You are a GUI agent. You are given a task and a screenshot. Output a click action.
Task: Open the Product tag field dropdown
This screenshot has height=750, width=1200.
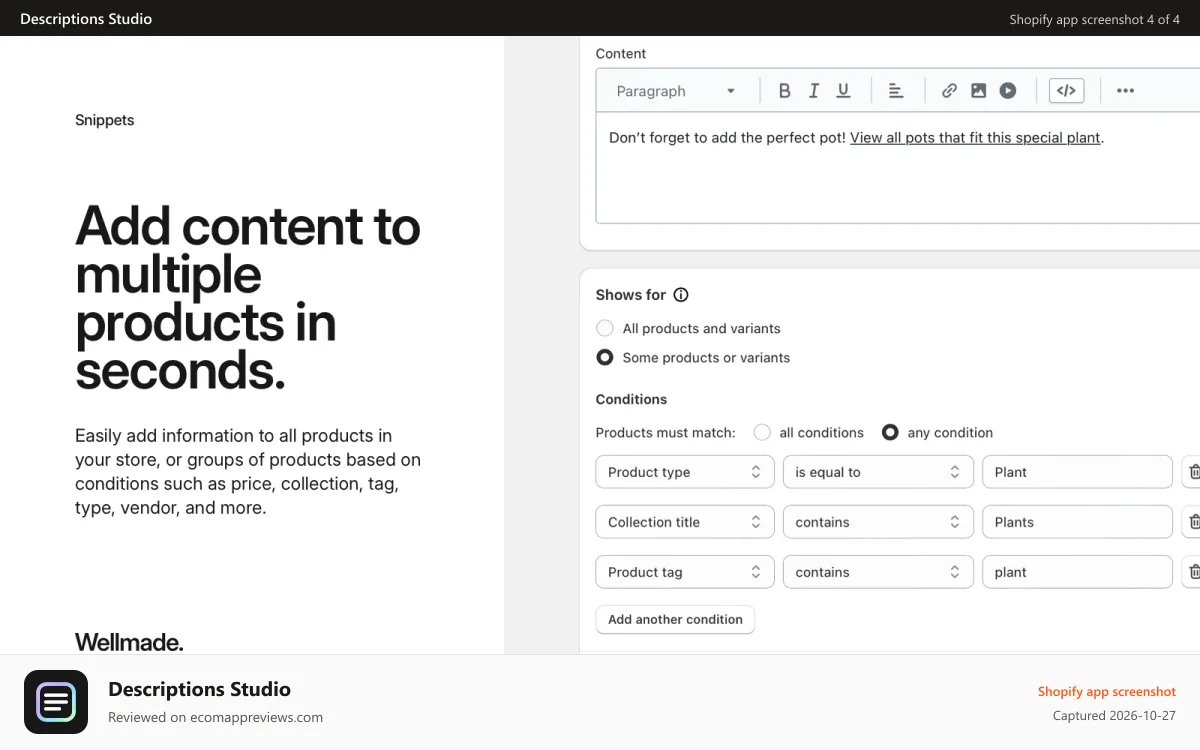pyautogui.click(x=685, y=572)
